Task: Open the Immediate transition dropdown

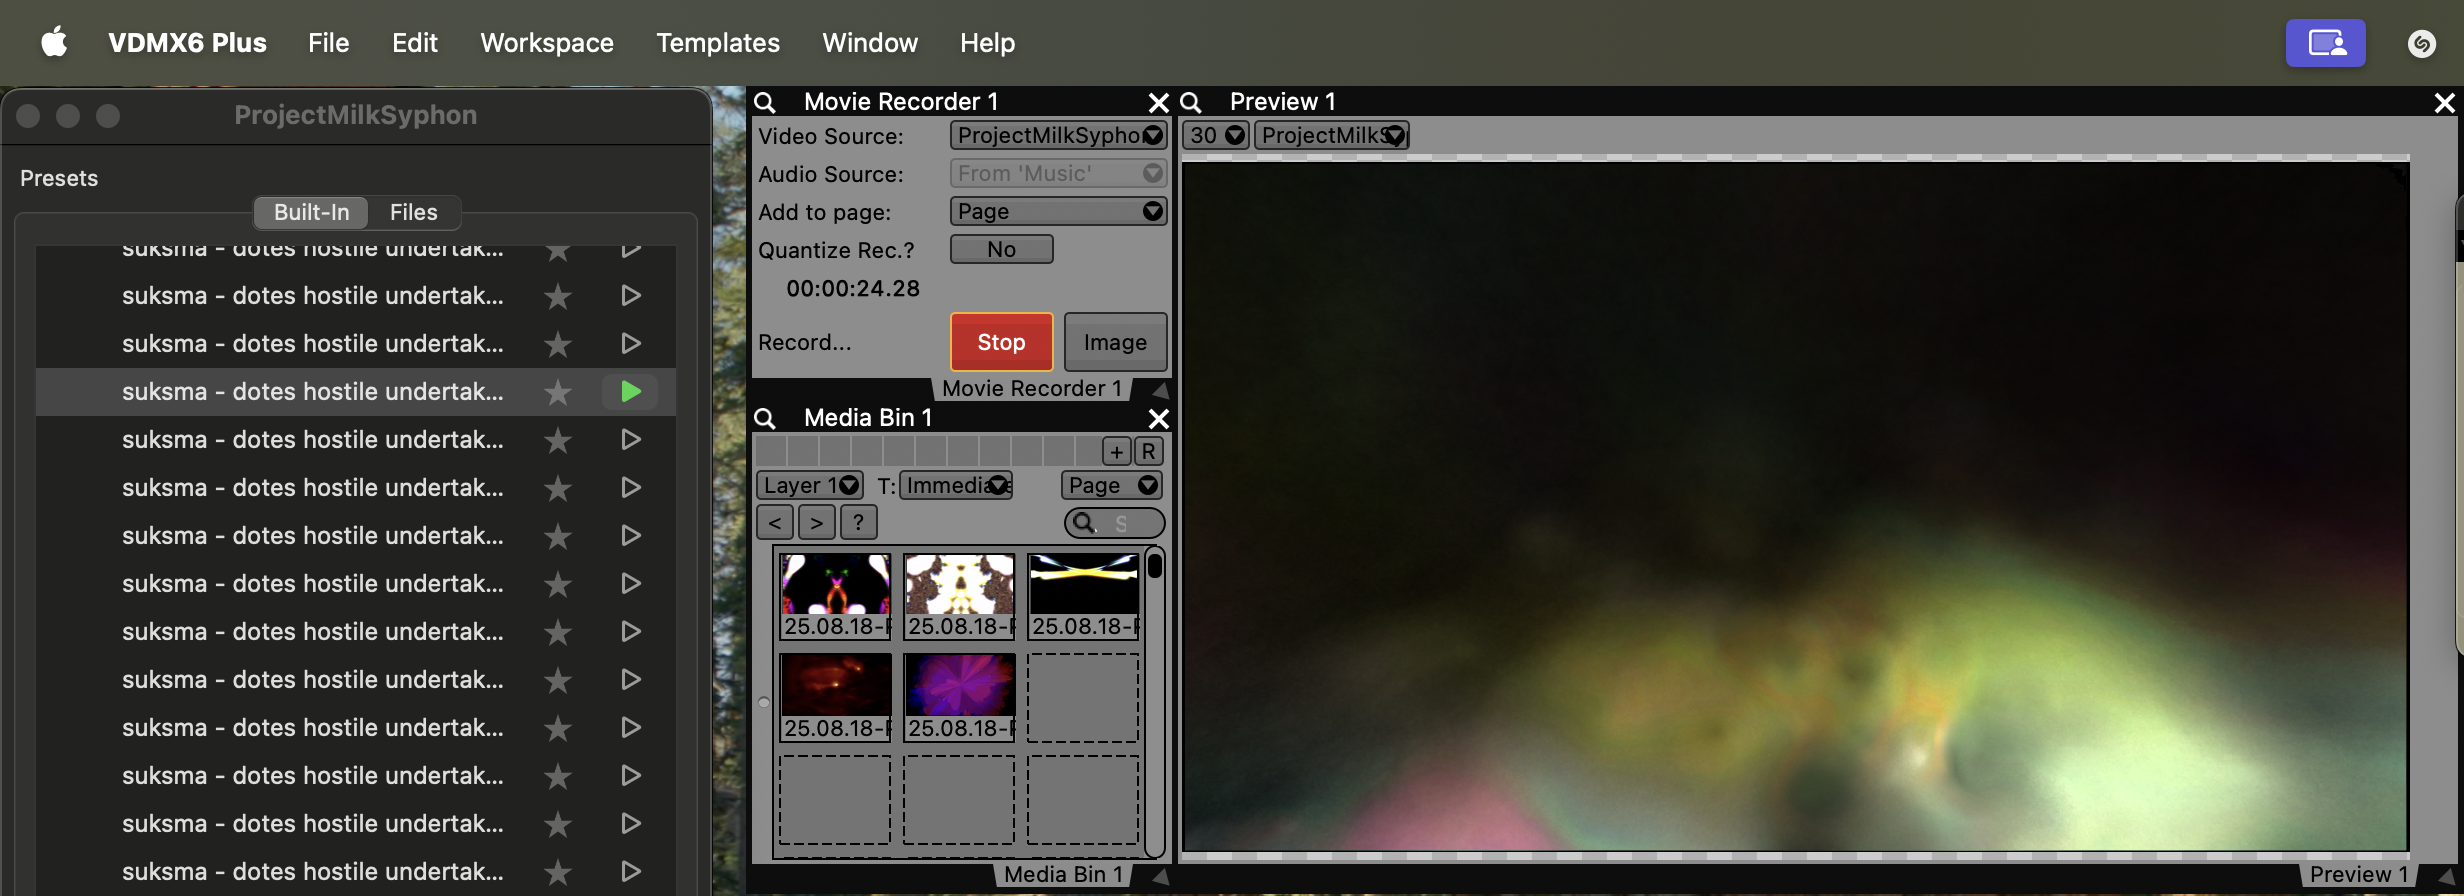Action: (957, 485)
